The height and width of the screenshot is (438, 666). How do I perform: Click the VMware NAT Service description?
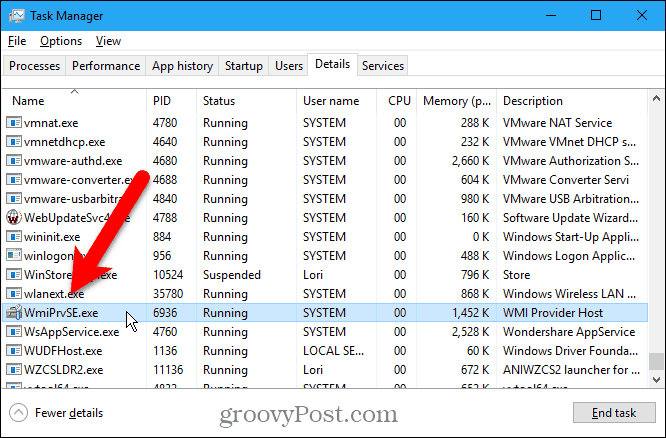tap(557, 123)
